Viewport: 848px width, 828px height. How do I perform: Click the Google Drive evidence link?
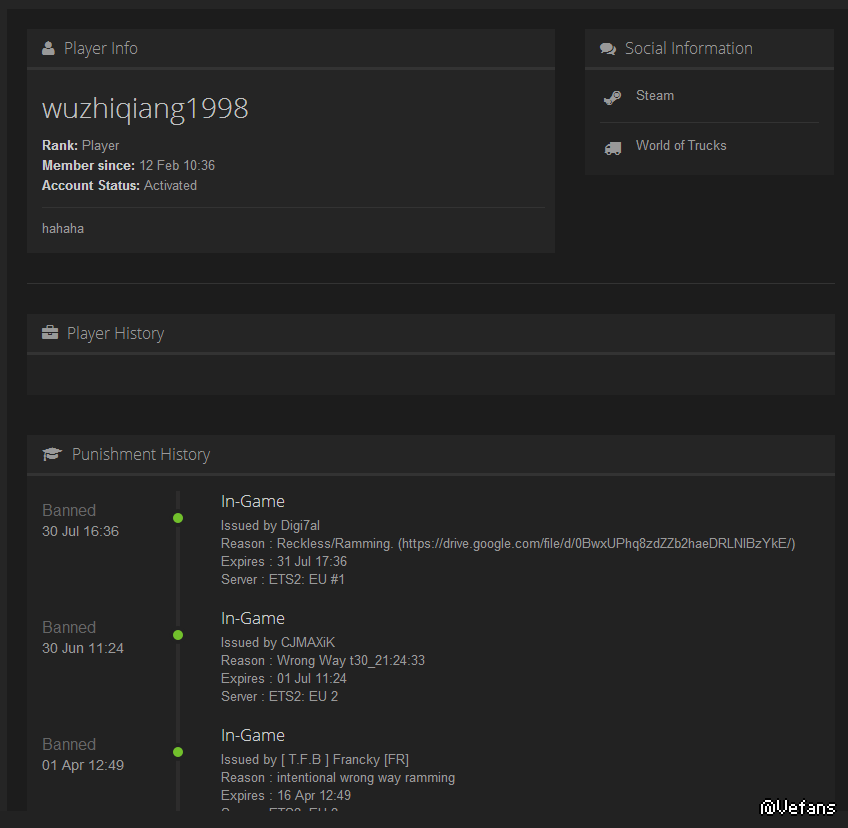[596, 543]
